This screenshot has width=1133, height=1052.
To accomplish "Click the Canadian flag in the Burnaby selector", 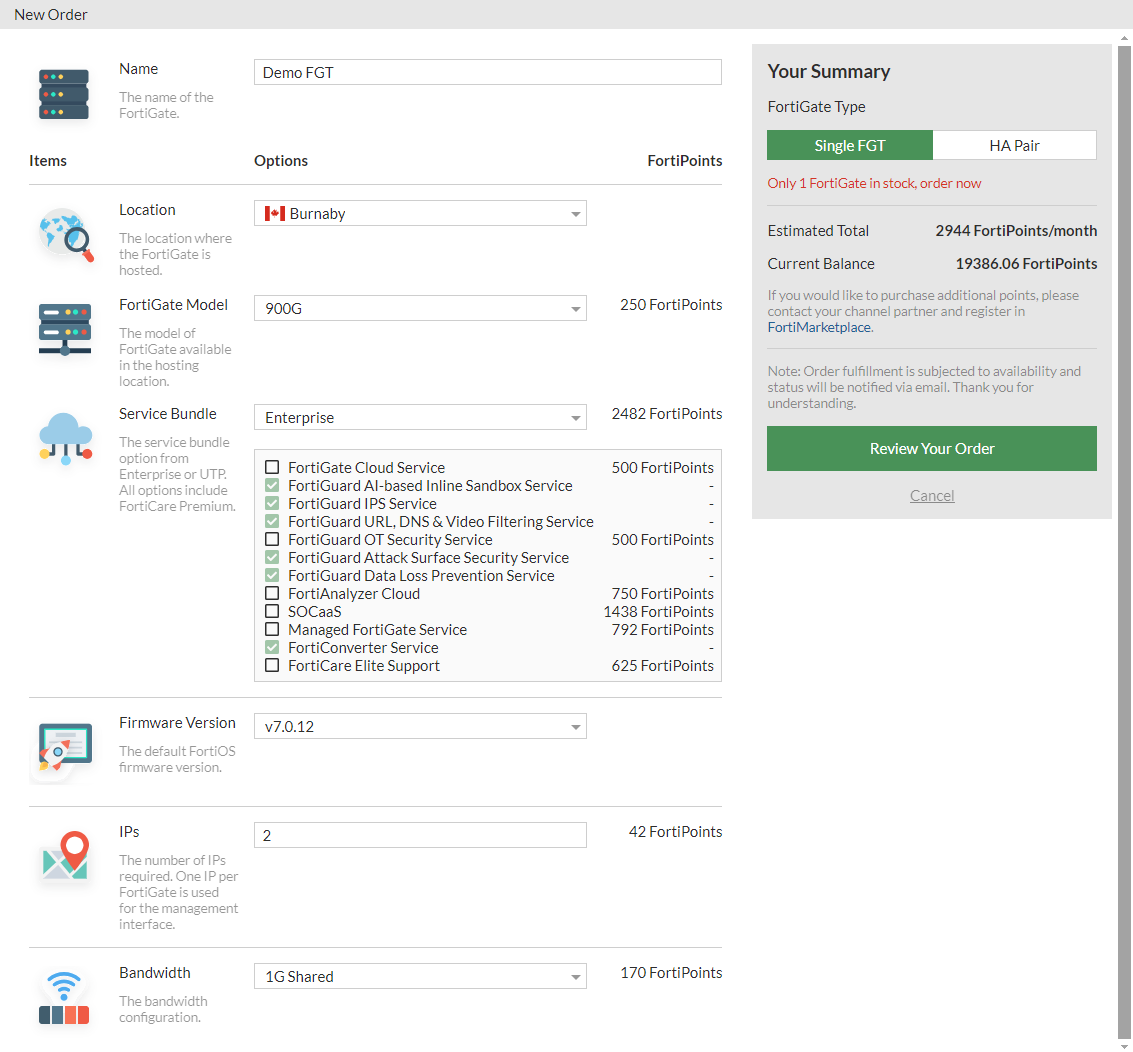I will 275,213.
